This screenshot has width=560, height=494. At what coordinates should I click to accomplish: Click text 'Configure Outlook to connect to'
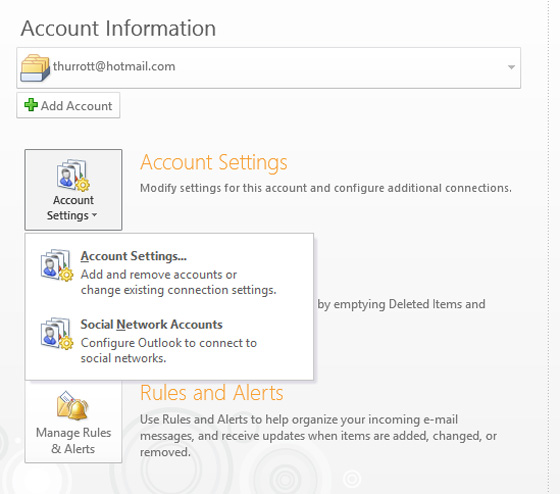click(169, 343)
